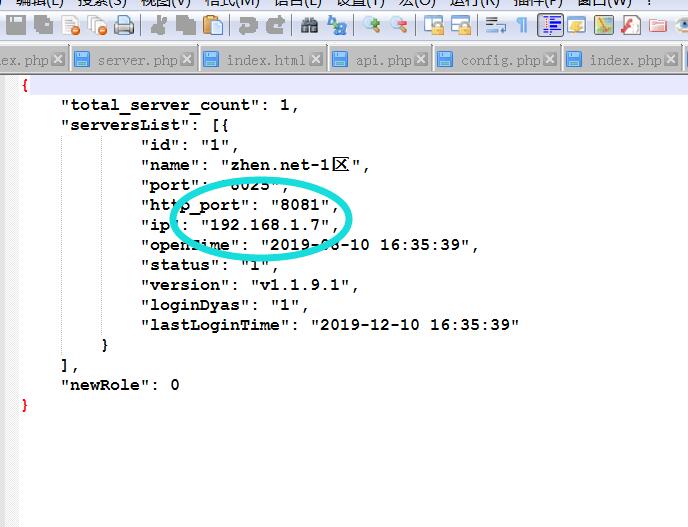Print the current document
This screenshot has height=527, width=688.
pyautogui.click(x=123, y=25)
